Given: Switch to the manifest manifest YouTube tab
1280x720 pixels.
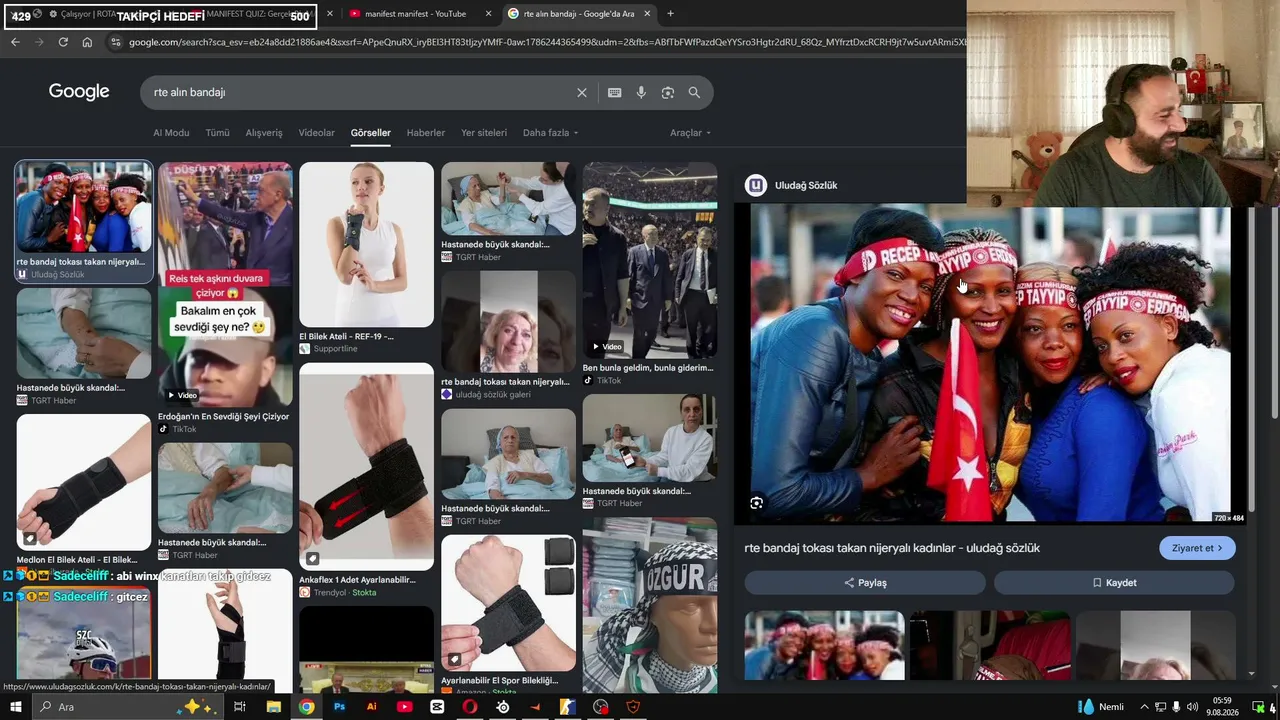Looking at the screenshot, I should tap(415, 14).
